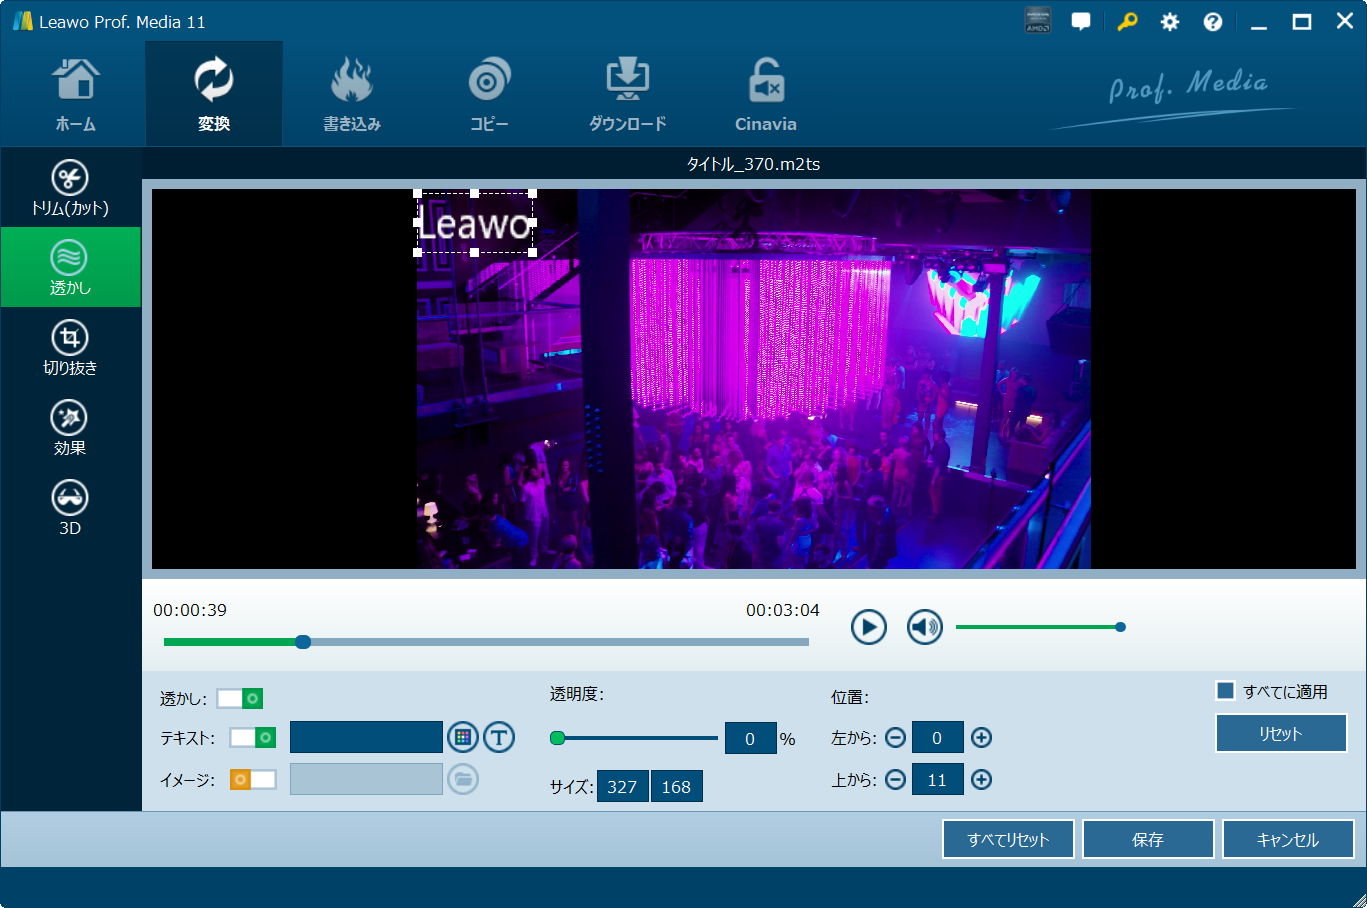This screenshot has height=908, width=1367.
Task: Decrease the top offset (上から) with minus
Action: tap(895, 779)
